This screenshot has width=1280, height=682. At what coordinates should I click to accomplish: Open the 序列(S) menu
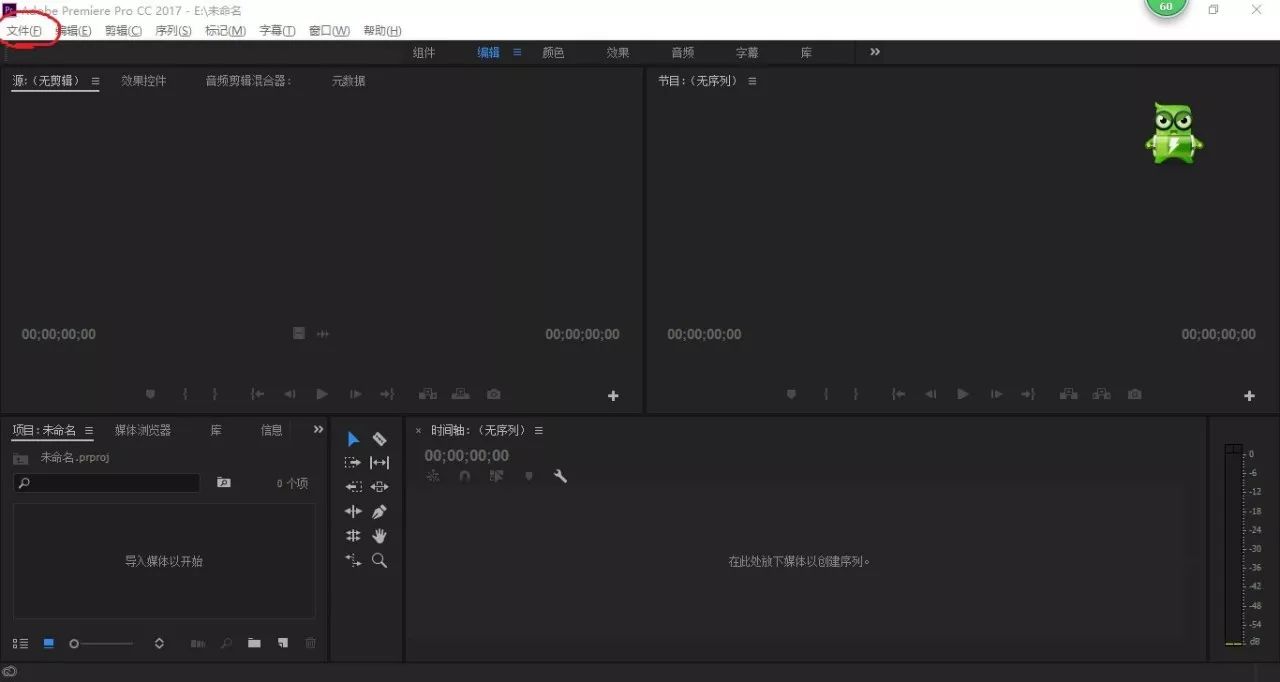173,31
